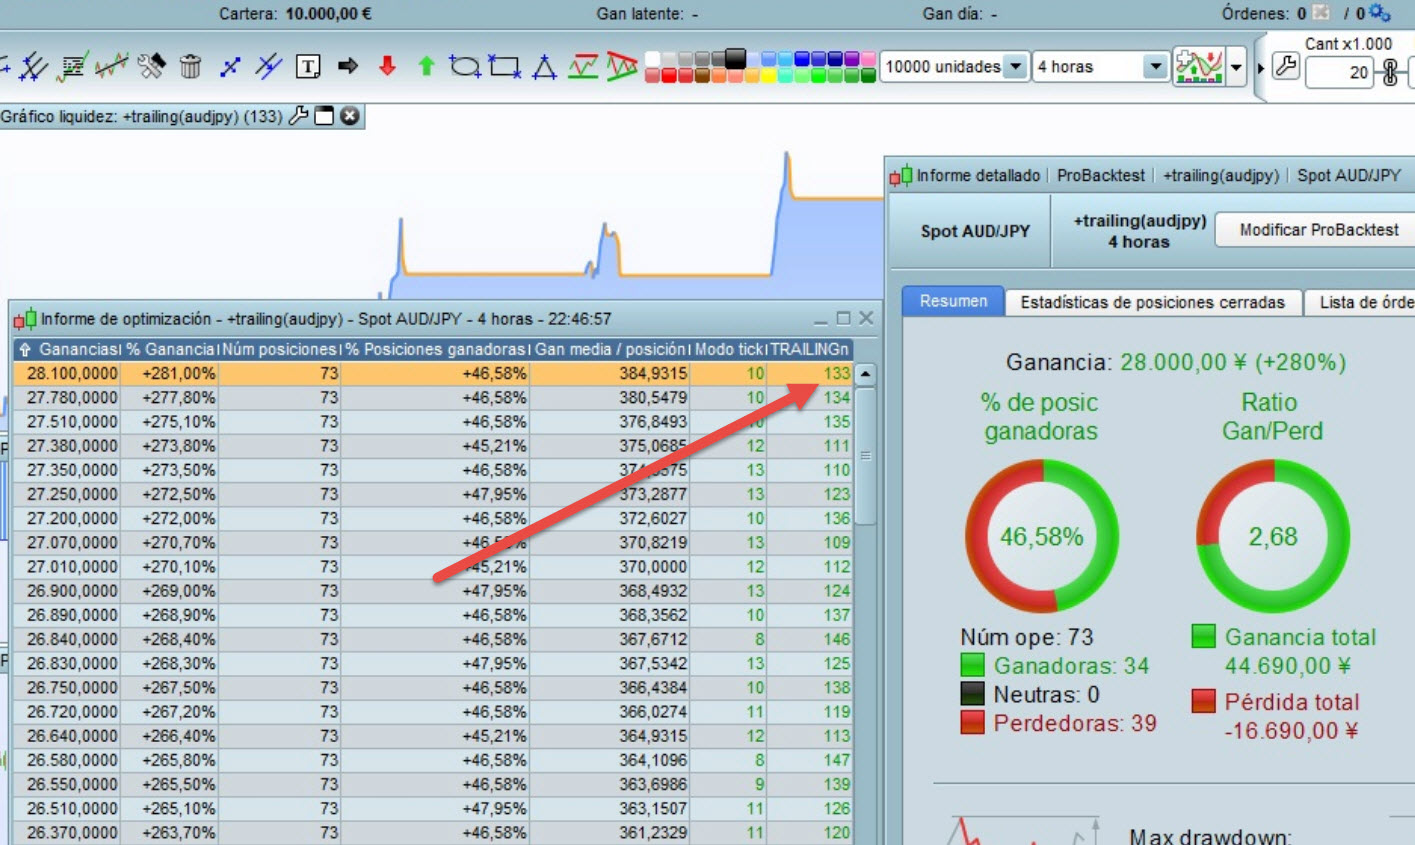Image resolution: width=1415 pixels, height=845 pixels.
Task: Sort by the Núm posiciones column header
Action: coord(279,349)
